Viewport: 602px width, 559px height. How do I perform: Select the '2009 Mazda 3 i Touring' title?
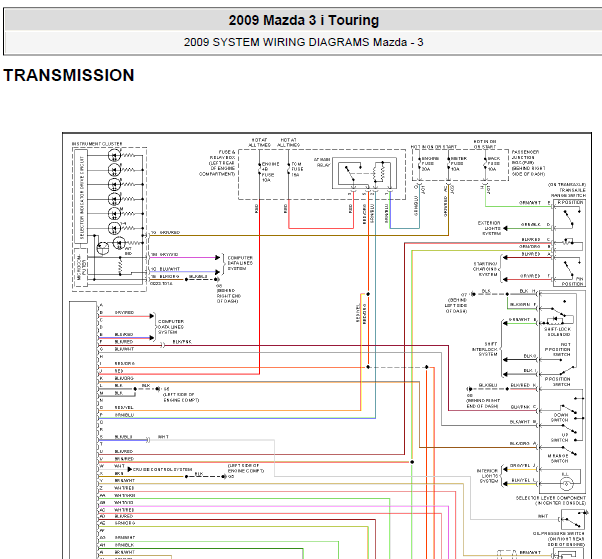304,20
